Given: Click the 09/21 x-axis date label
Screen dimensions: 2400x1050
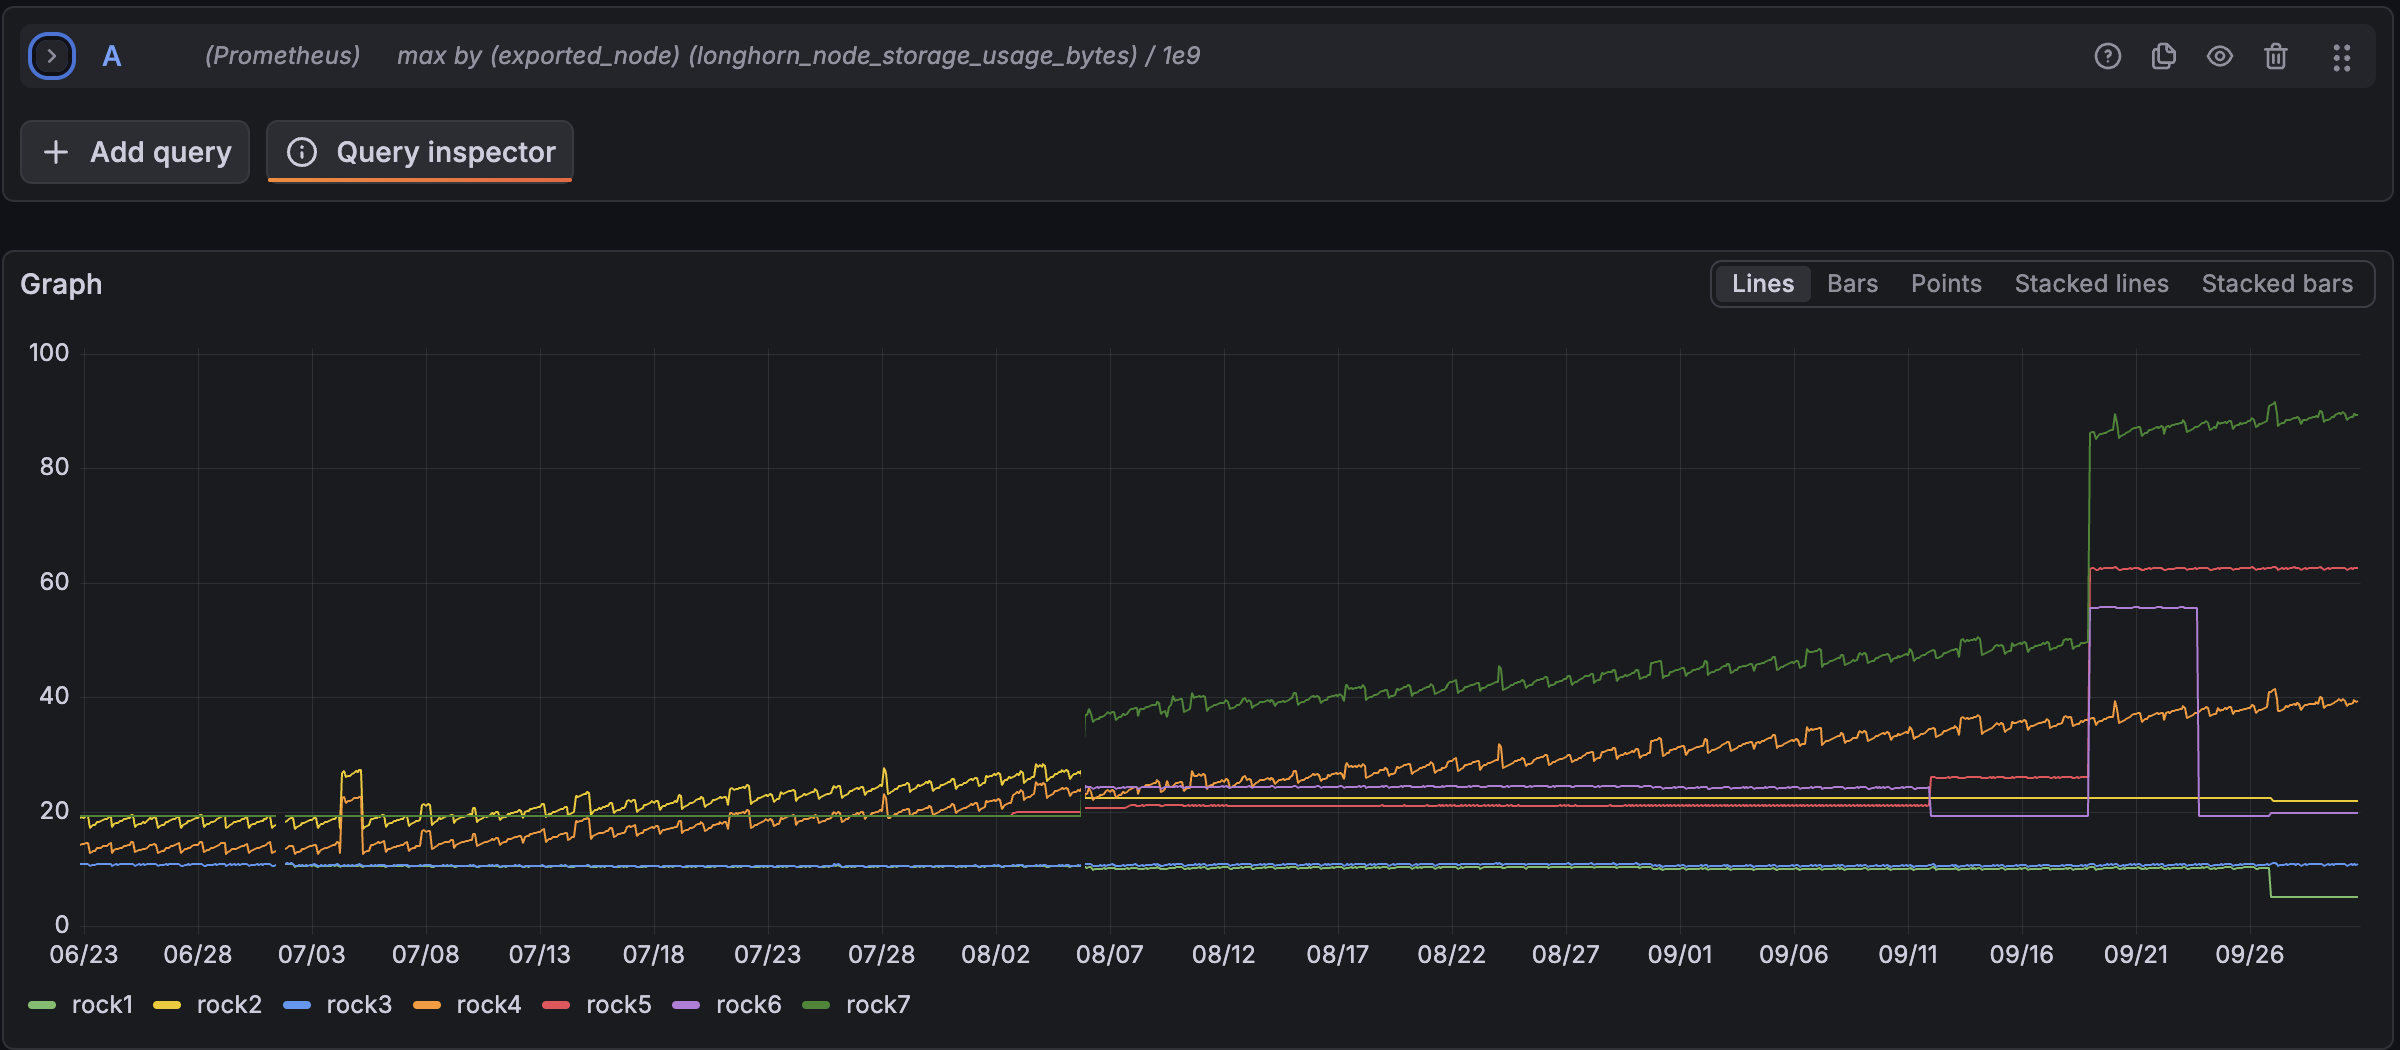Looking at the screenshot, I should [x=2135, y=954].
